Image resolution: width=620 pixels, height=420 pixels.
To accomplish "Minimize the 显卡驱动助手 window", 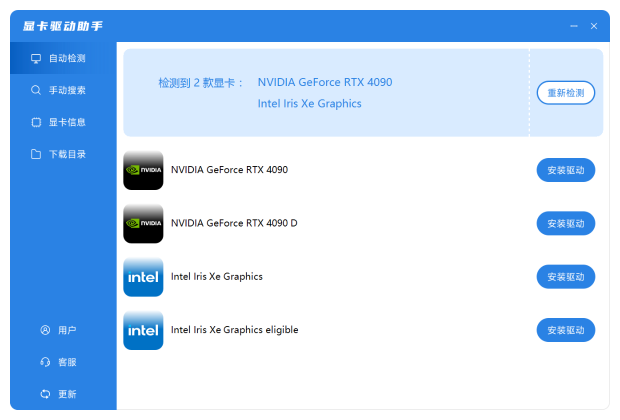I will coord(574,26).
